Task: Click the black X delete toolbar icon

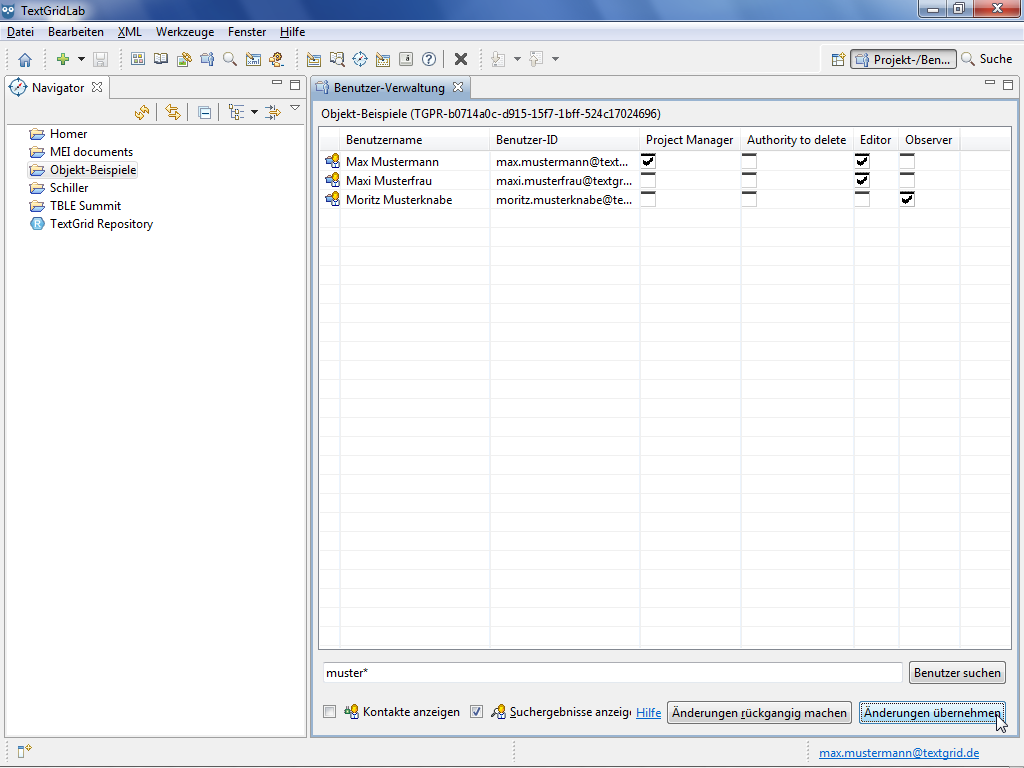Action: click(x=461, y=59)
